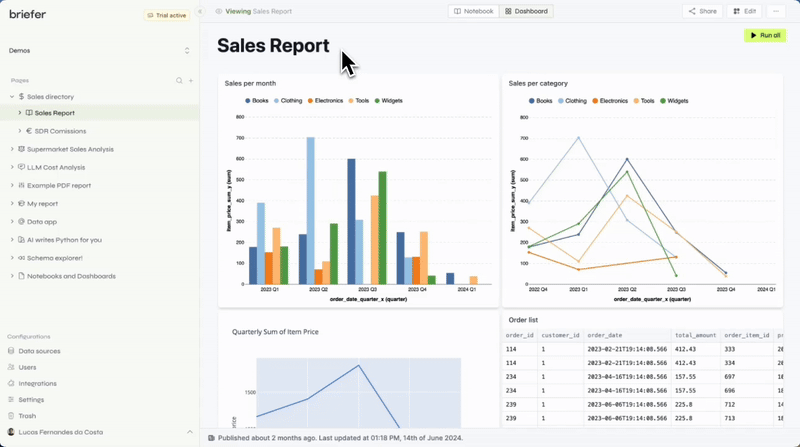Expand LLM Cost Analysis chevron
Image resolution: width=800 pixels, height=447 pixels.
pos(12,167)
